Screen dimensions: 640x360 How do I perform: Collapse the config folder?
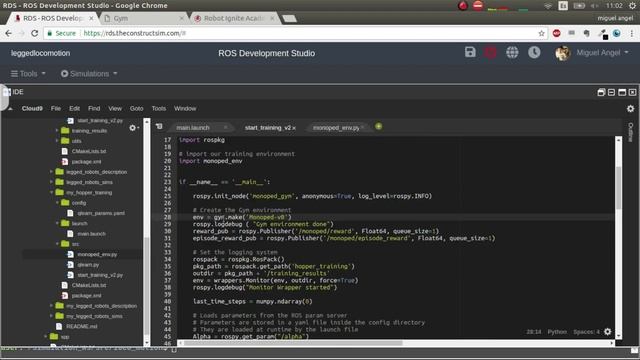[57, 203]
